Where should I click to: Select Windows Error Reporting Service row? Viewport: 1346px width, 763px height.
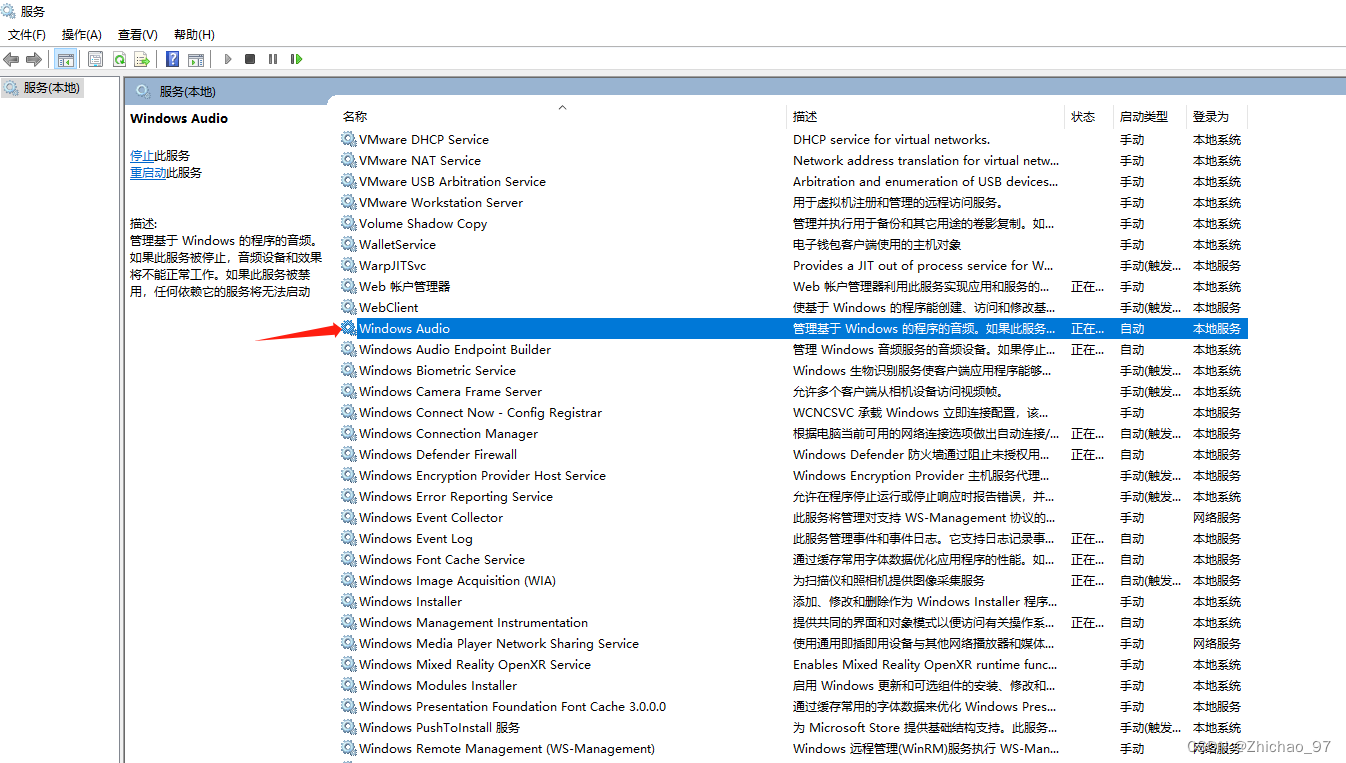tap(793, 496)
